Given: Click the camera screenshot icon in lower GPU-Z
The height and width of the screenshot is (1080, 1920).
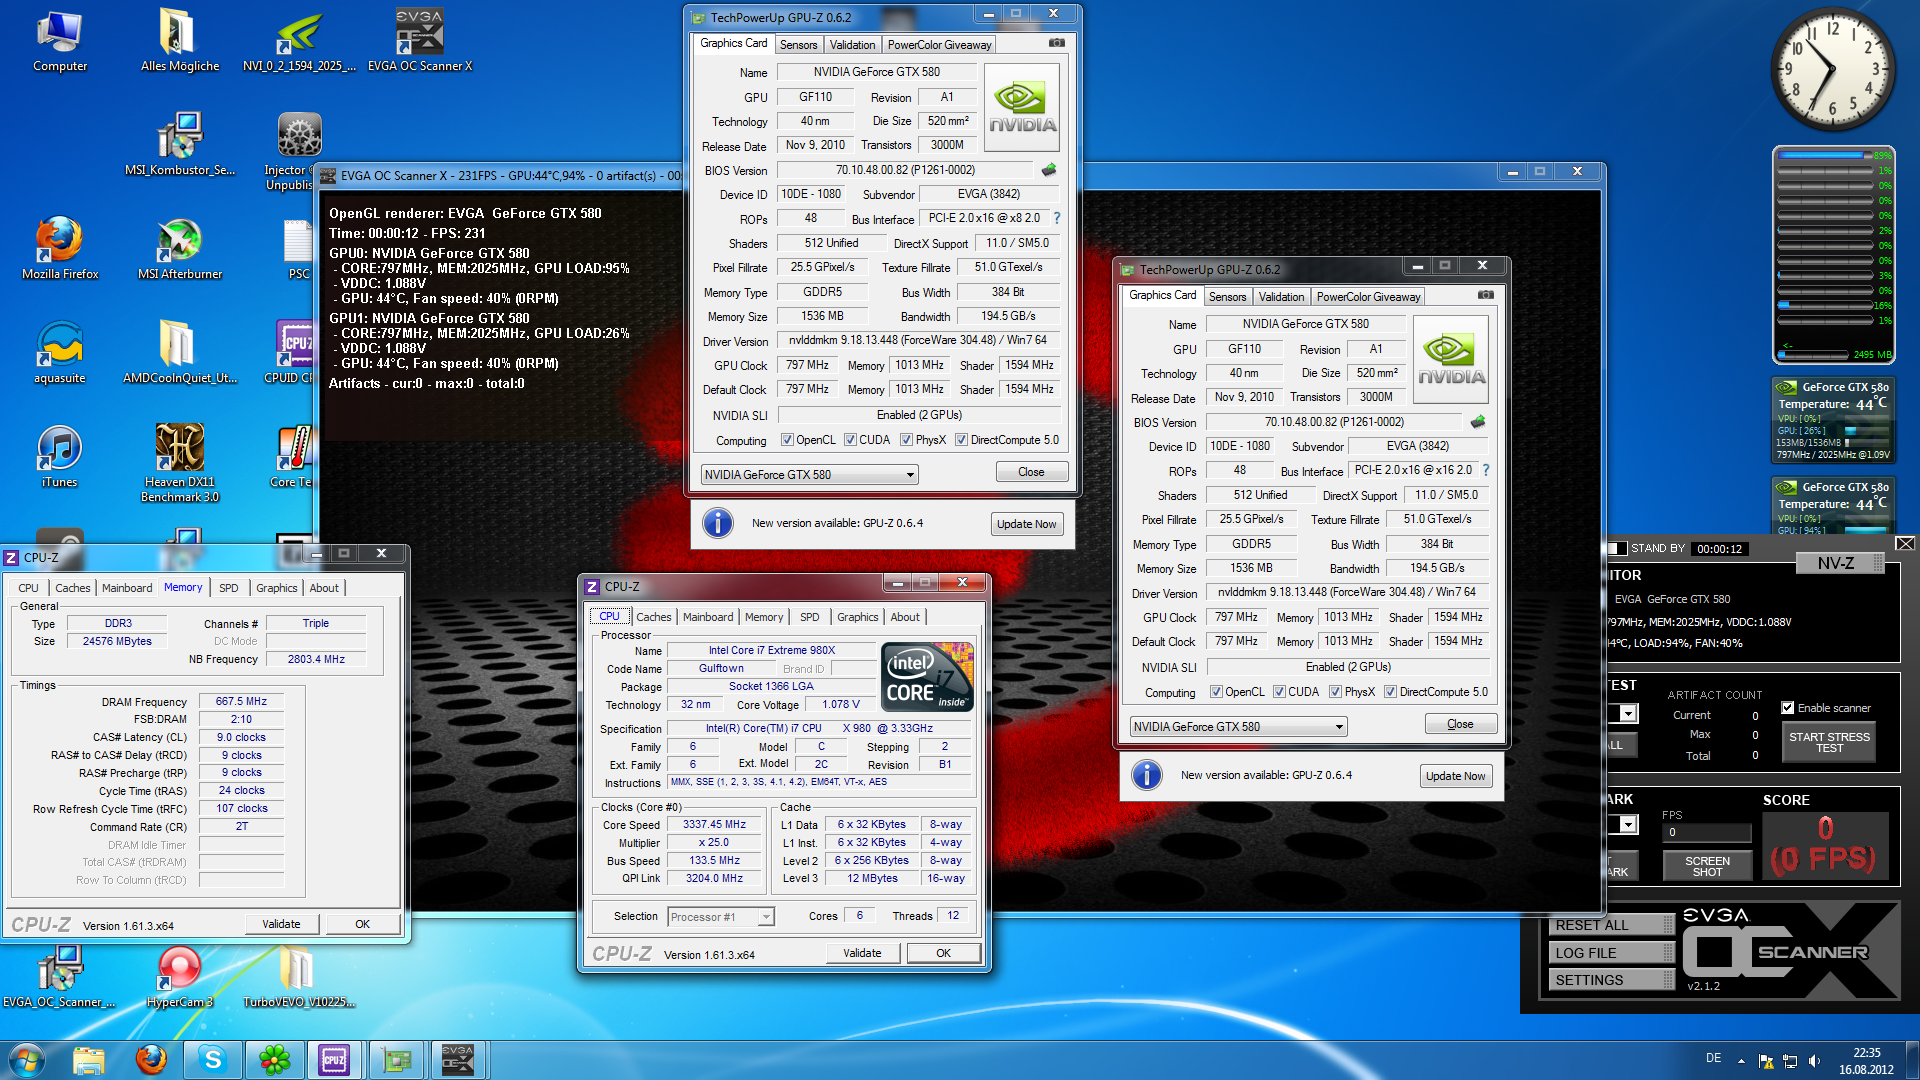Looking at the screenshot, I should 1486,295.
